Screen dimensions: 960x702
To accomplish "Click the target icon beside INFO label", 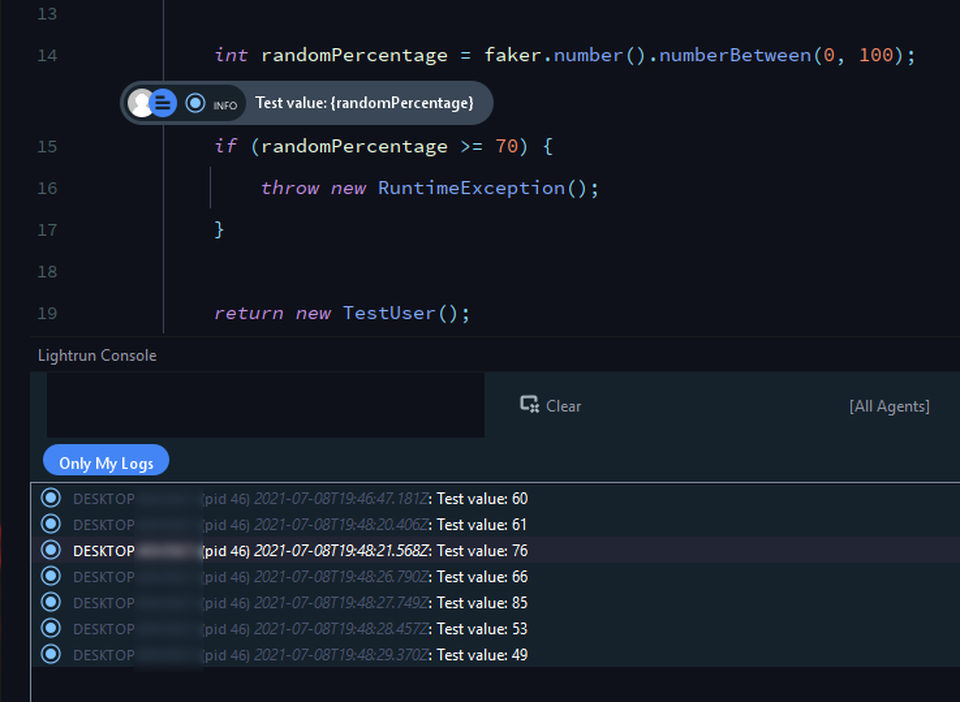I will (195, 103).
